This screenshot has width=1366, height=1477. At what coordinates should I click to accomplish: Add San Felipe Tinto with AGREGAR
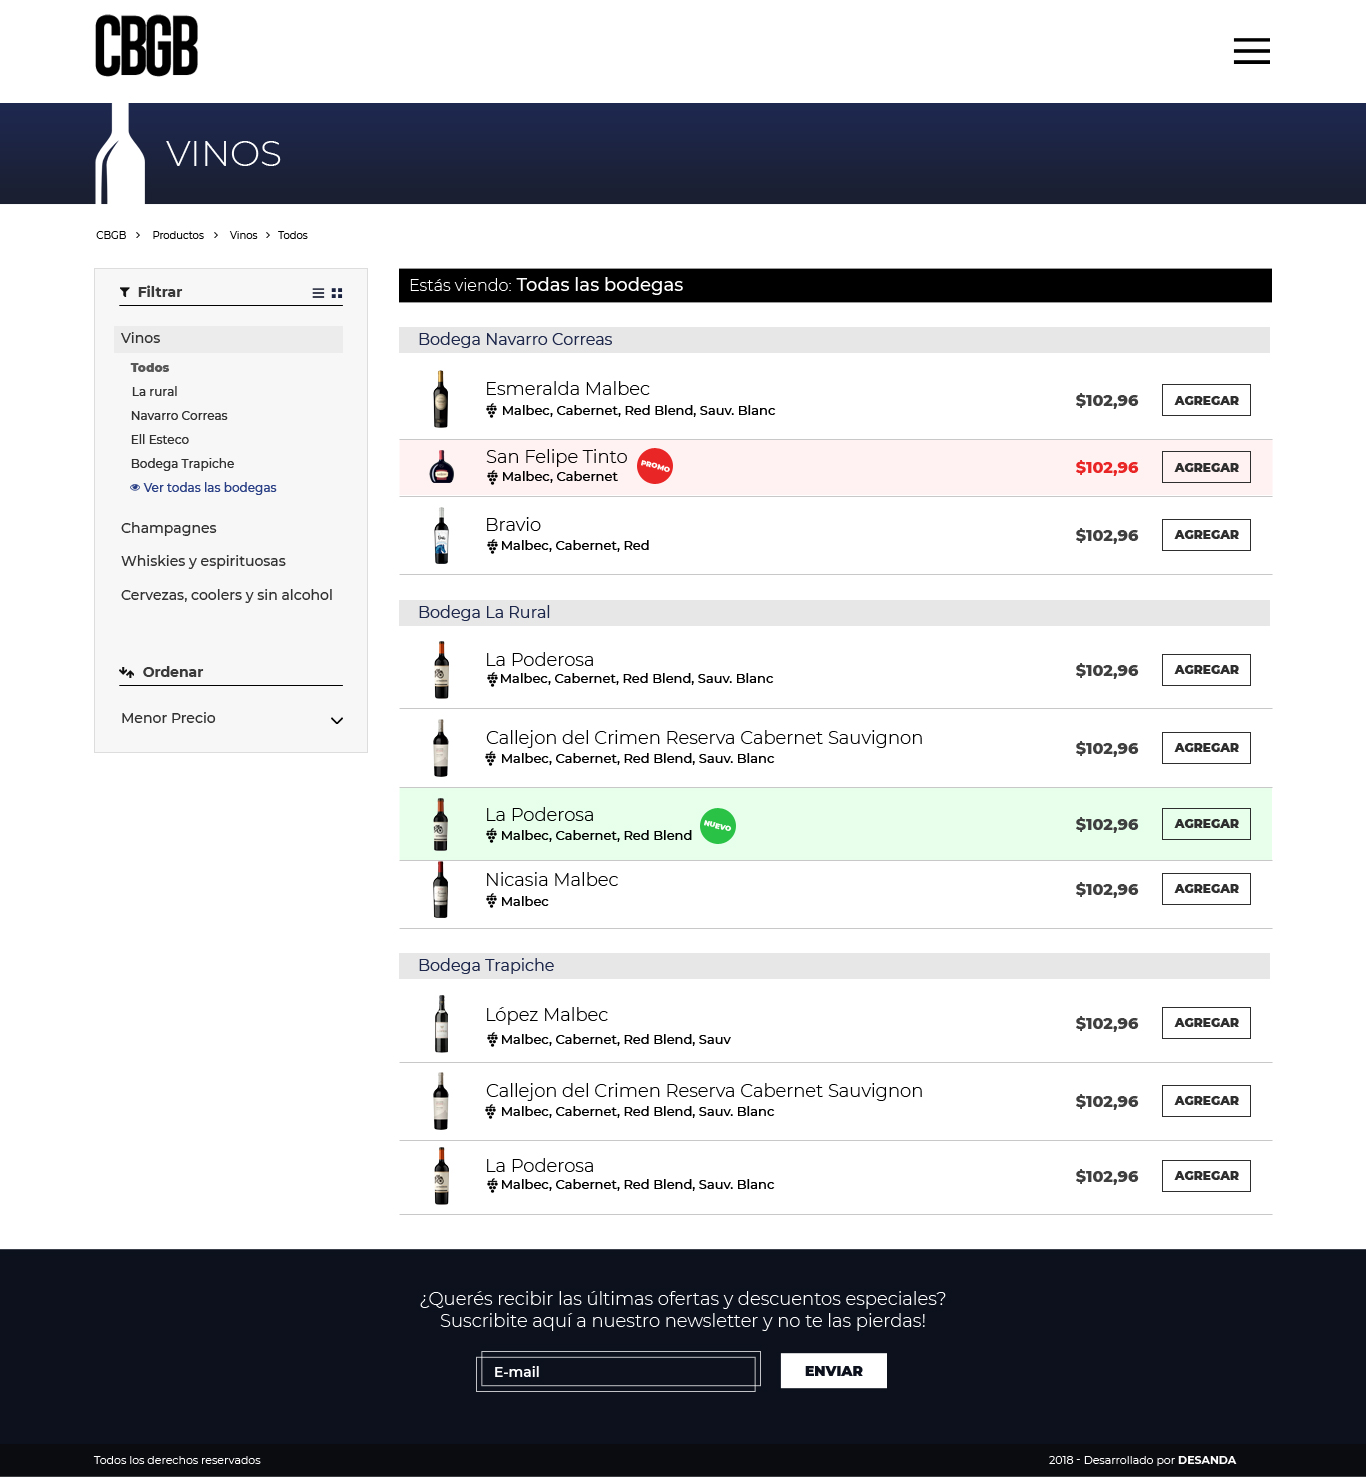tap(1206, 467)
